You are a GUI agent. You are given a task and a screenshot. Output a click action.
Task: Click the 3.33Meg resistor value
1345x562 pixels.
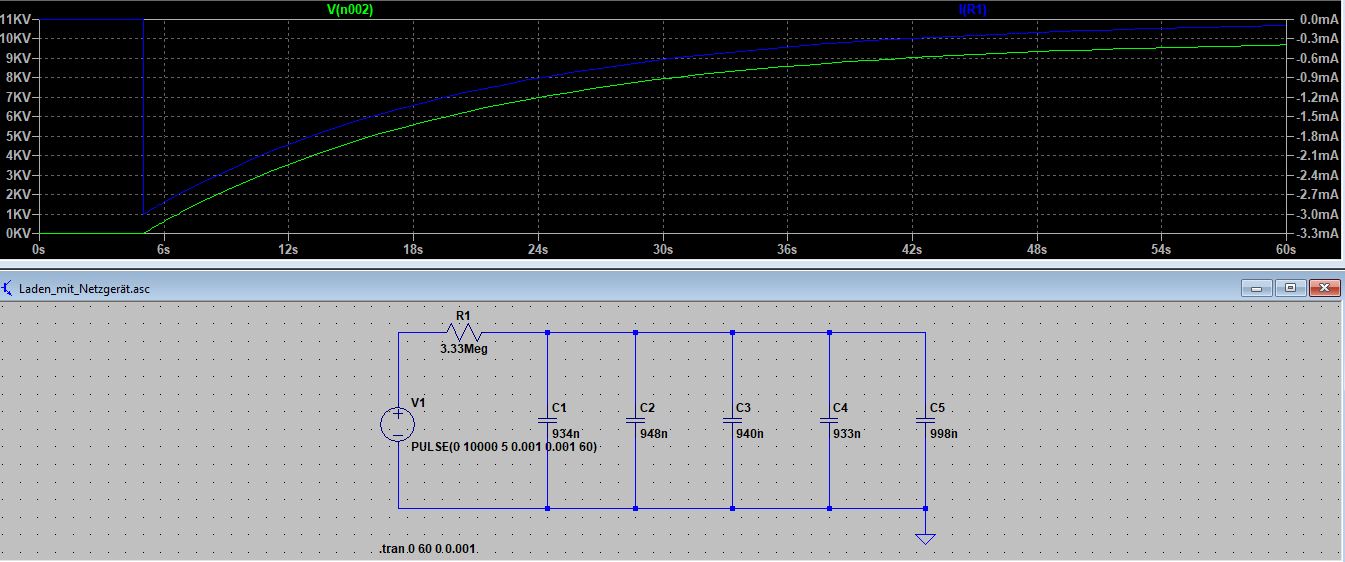[463, 350]
